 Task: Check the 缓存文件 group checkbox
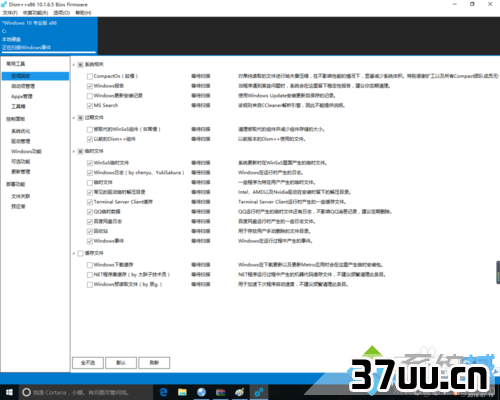pyautogui.click(x=80, y=253)
